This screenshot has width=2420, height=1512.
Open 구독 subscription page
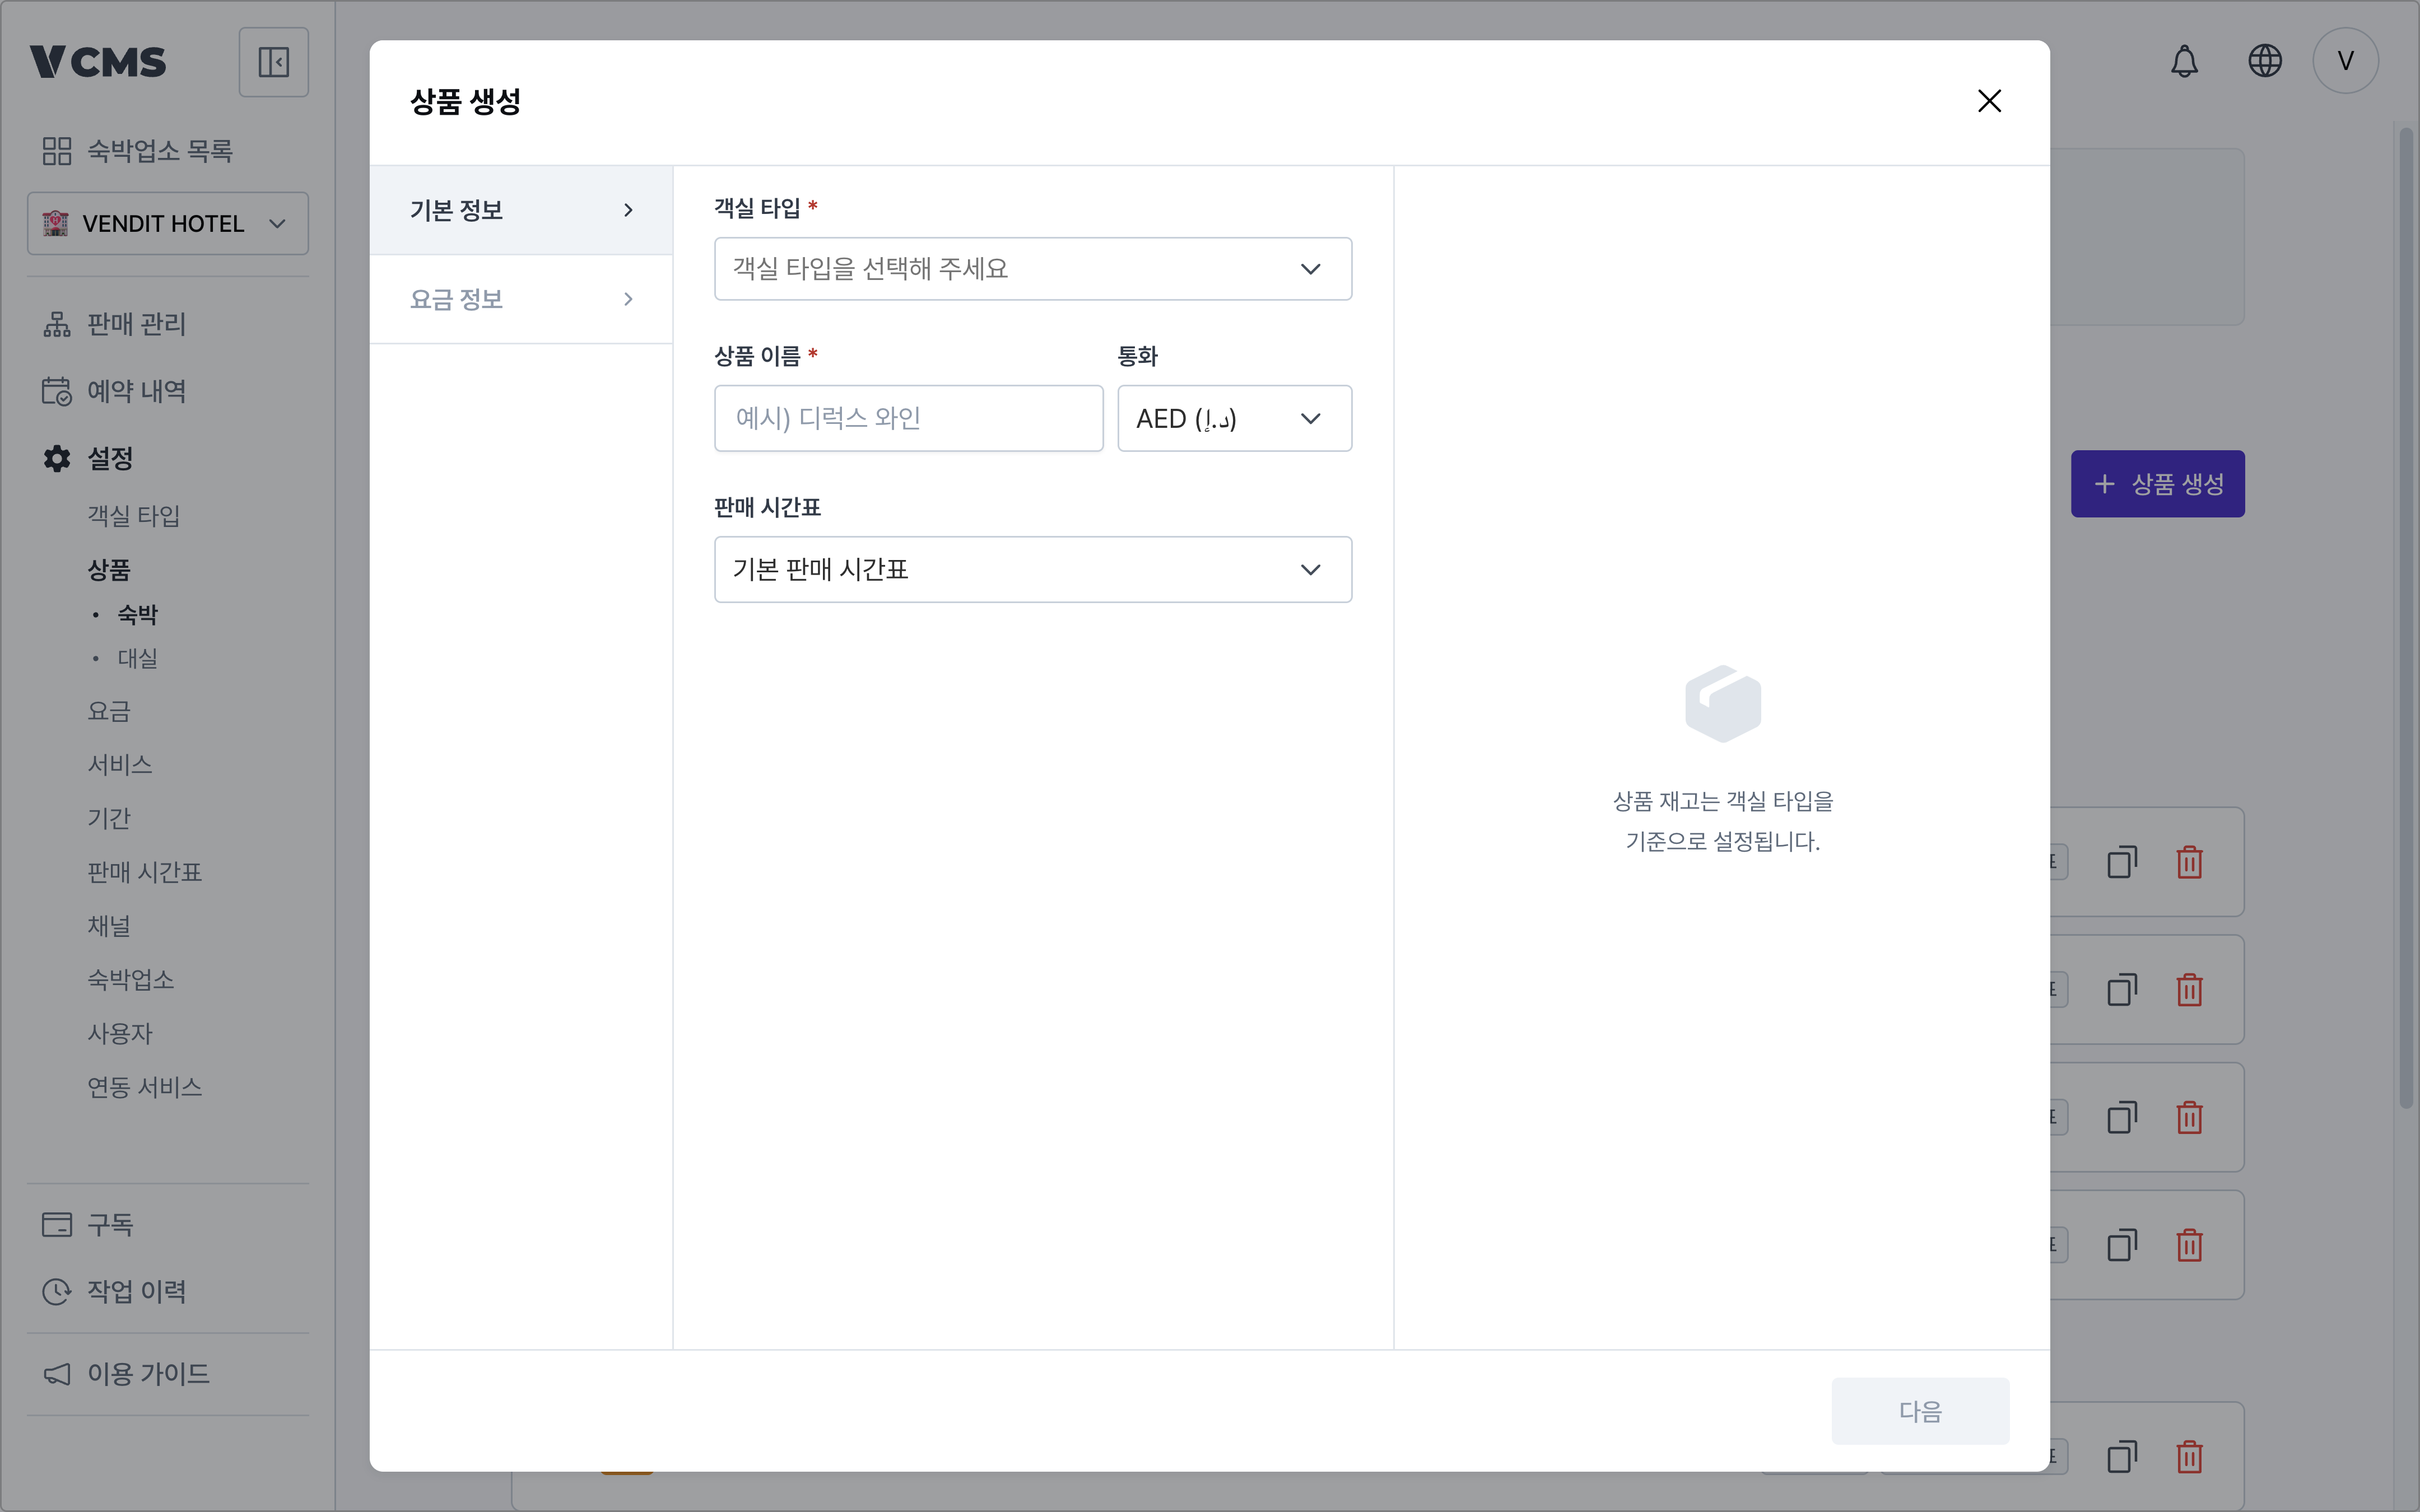pyautogui.click(x=88, y=1225)
